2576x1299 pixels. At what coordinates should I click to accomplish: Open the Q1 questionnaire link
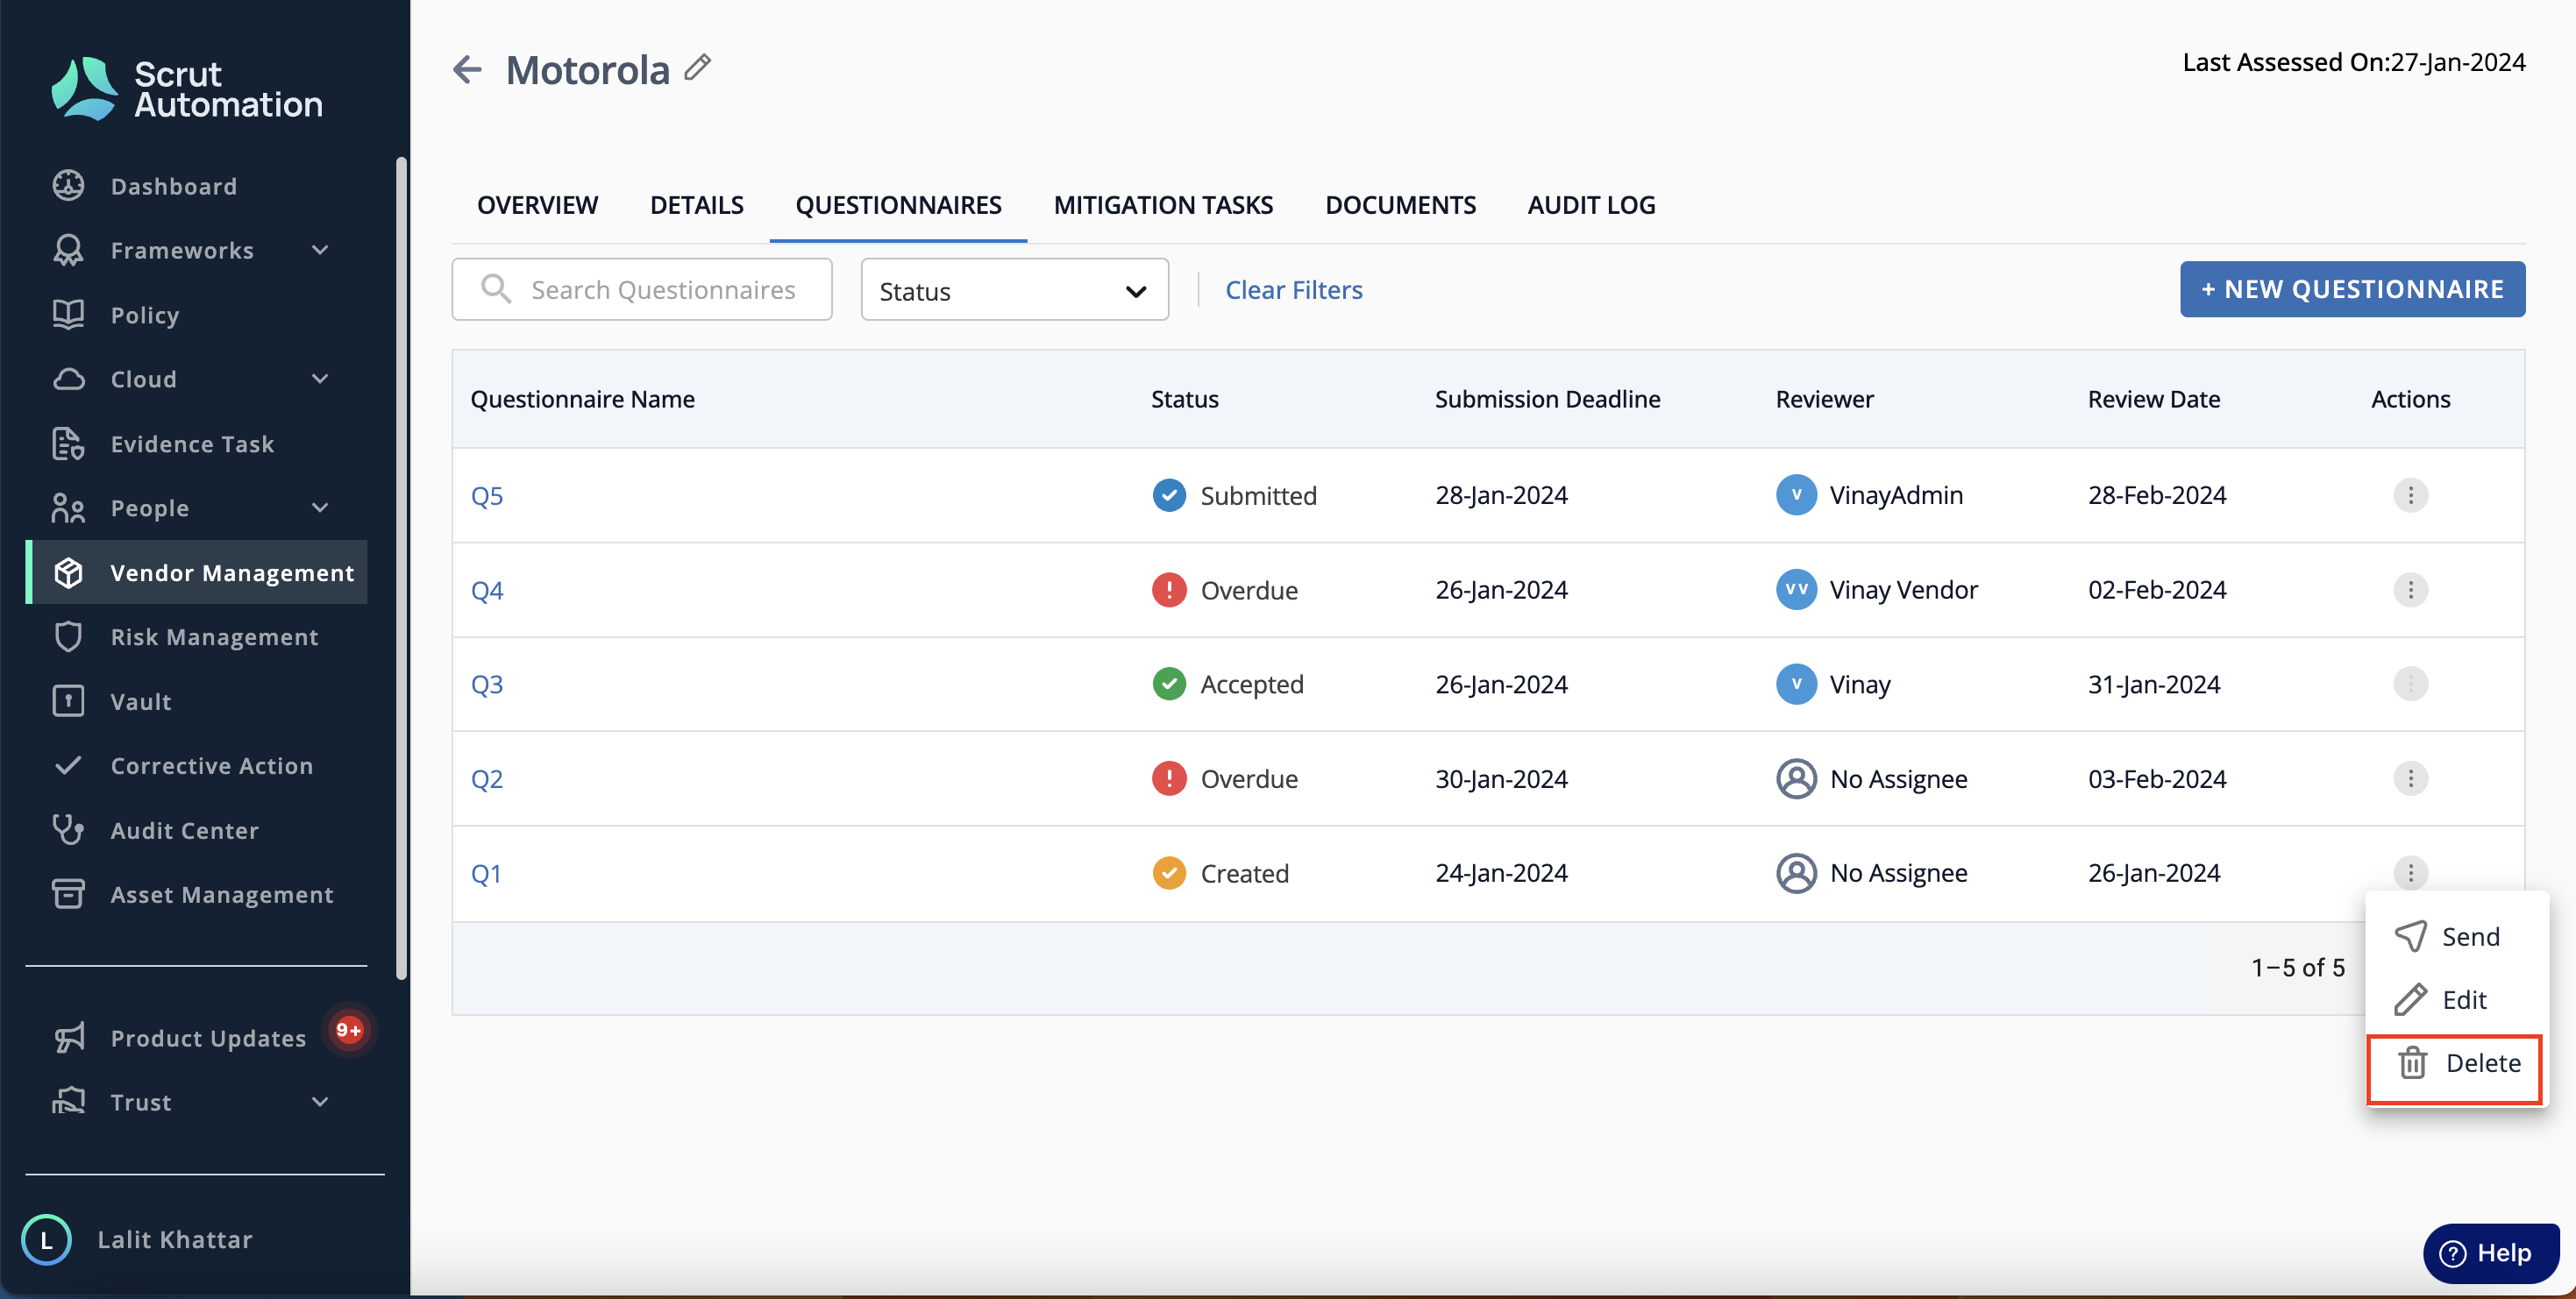tap(486, 873)
